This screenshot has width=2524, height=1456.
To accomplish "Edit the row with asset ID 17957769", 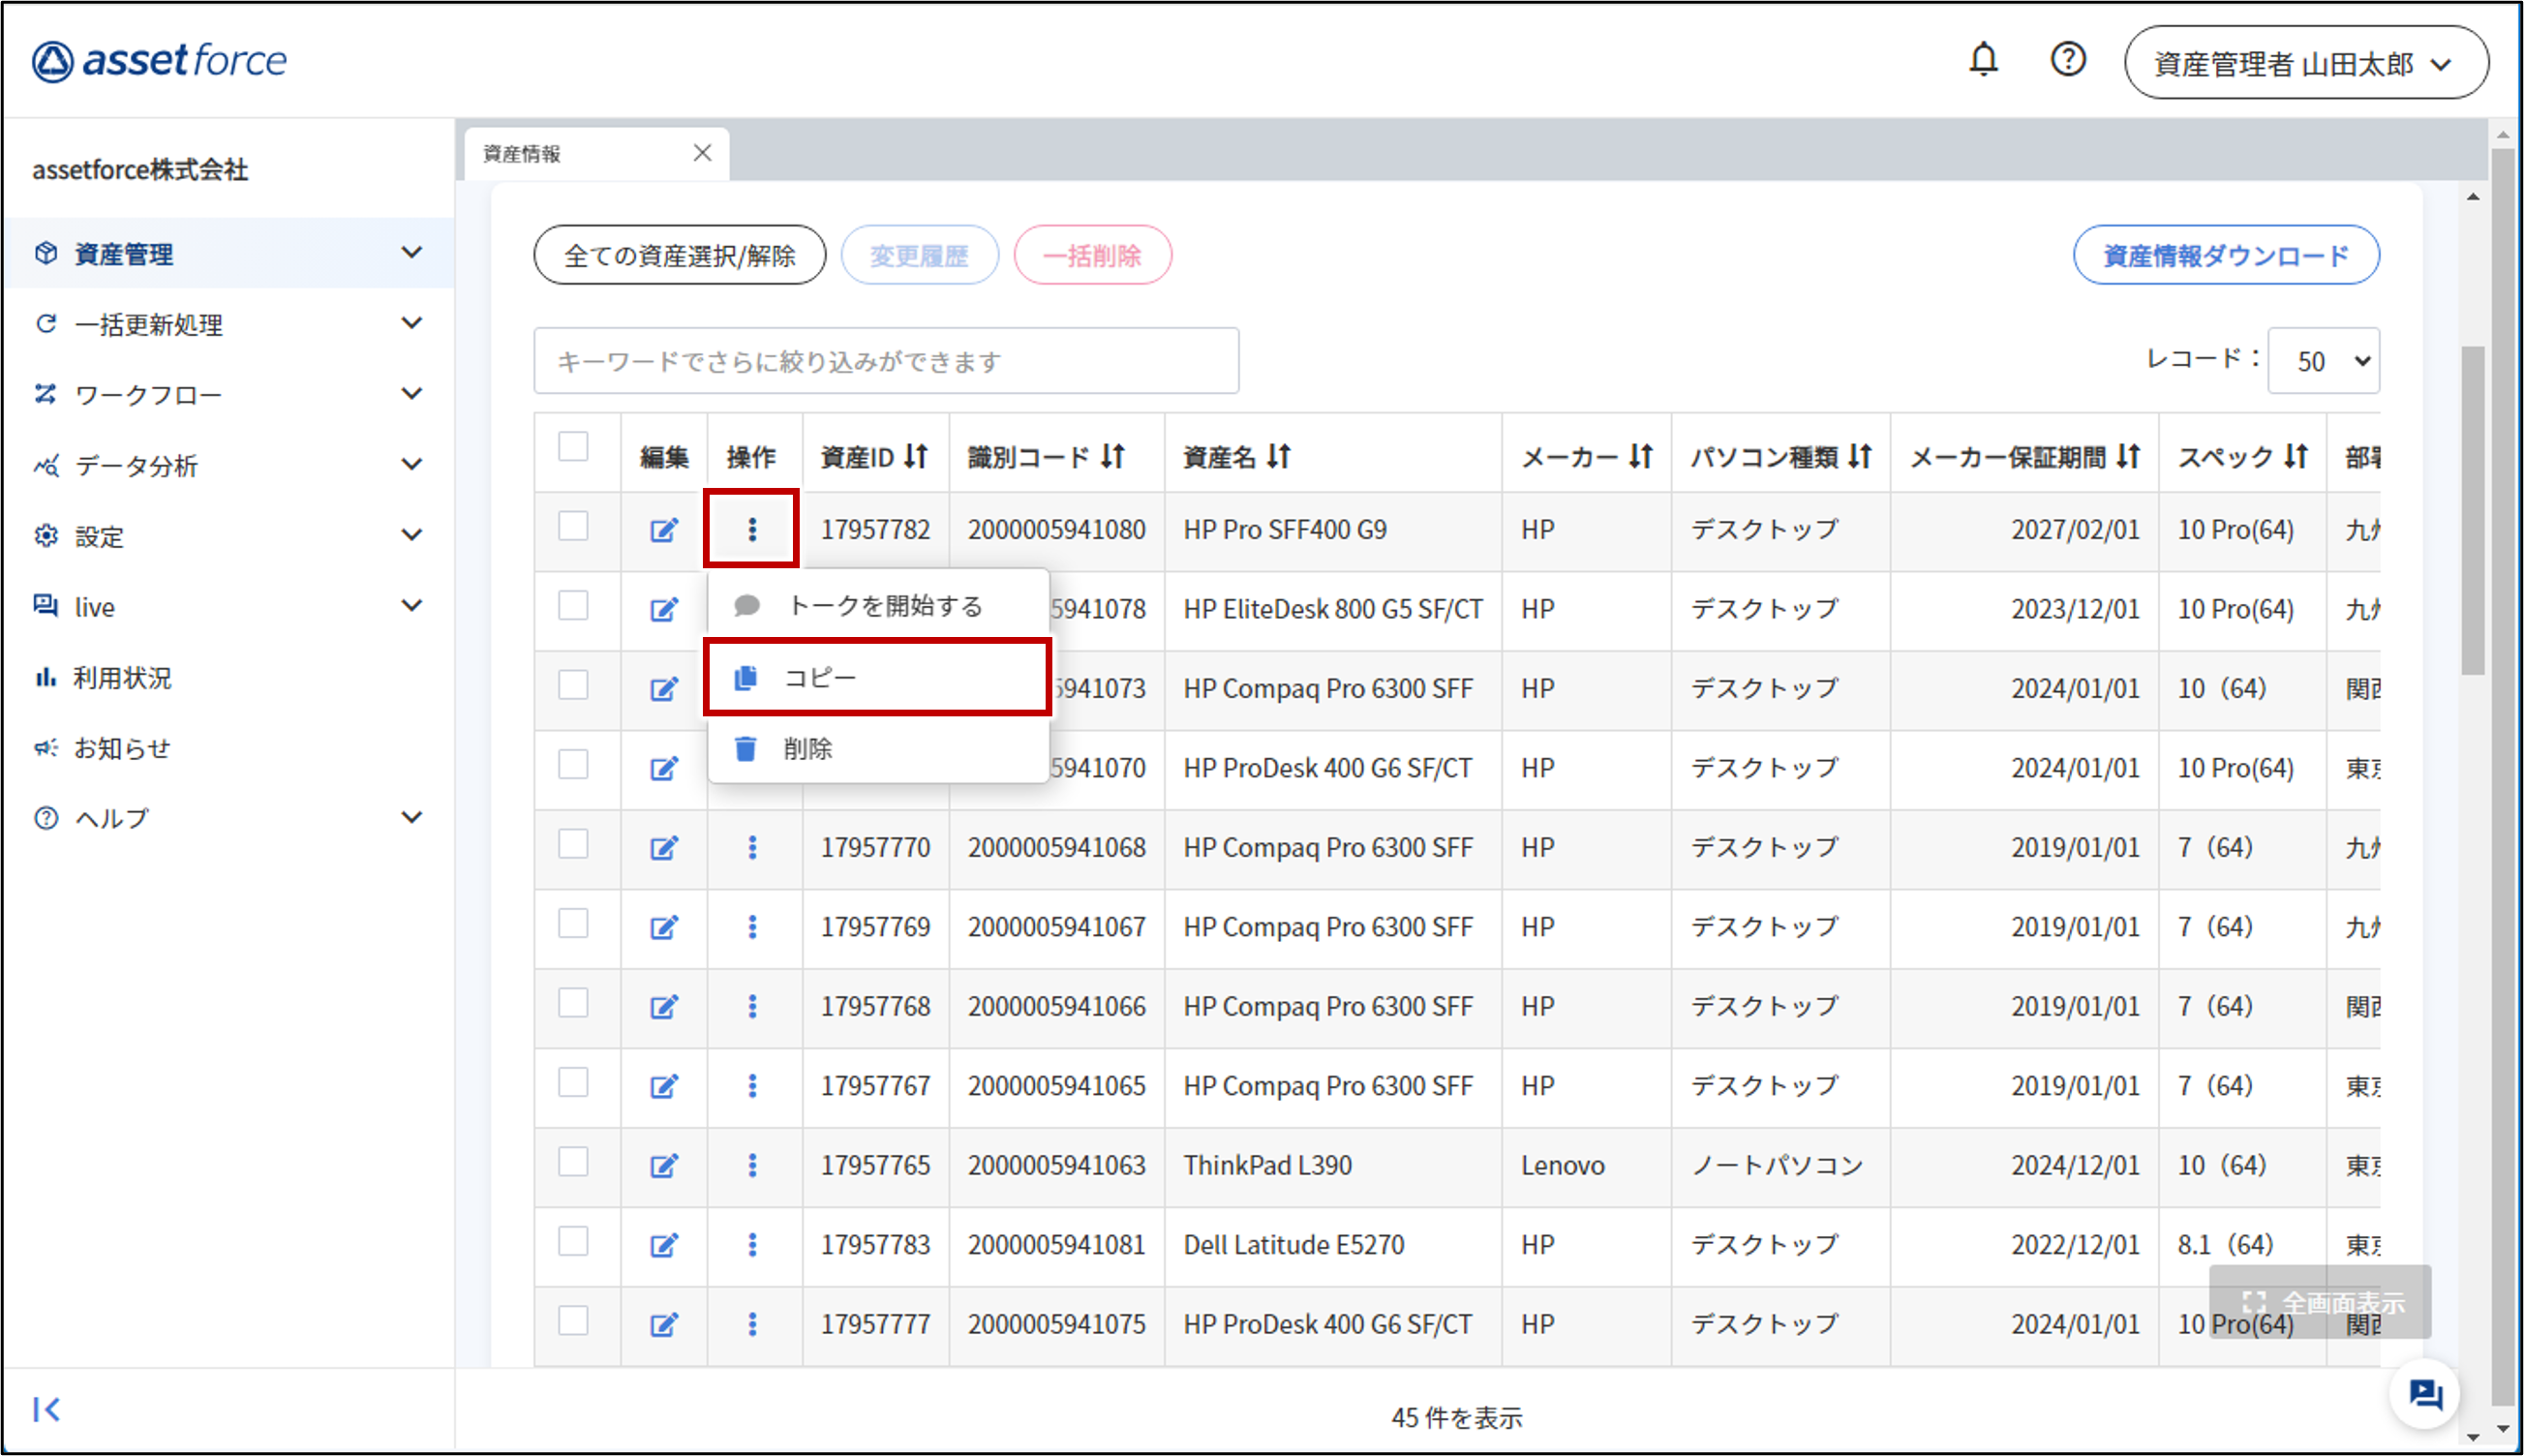I will pyautogui.click(x=664, y=927).
